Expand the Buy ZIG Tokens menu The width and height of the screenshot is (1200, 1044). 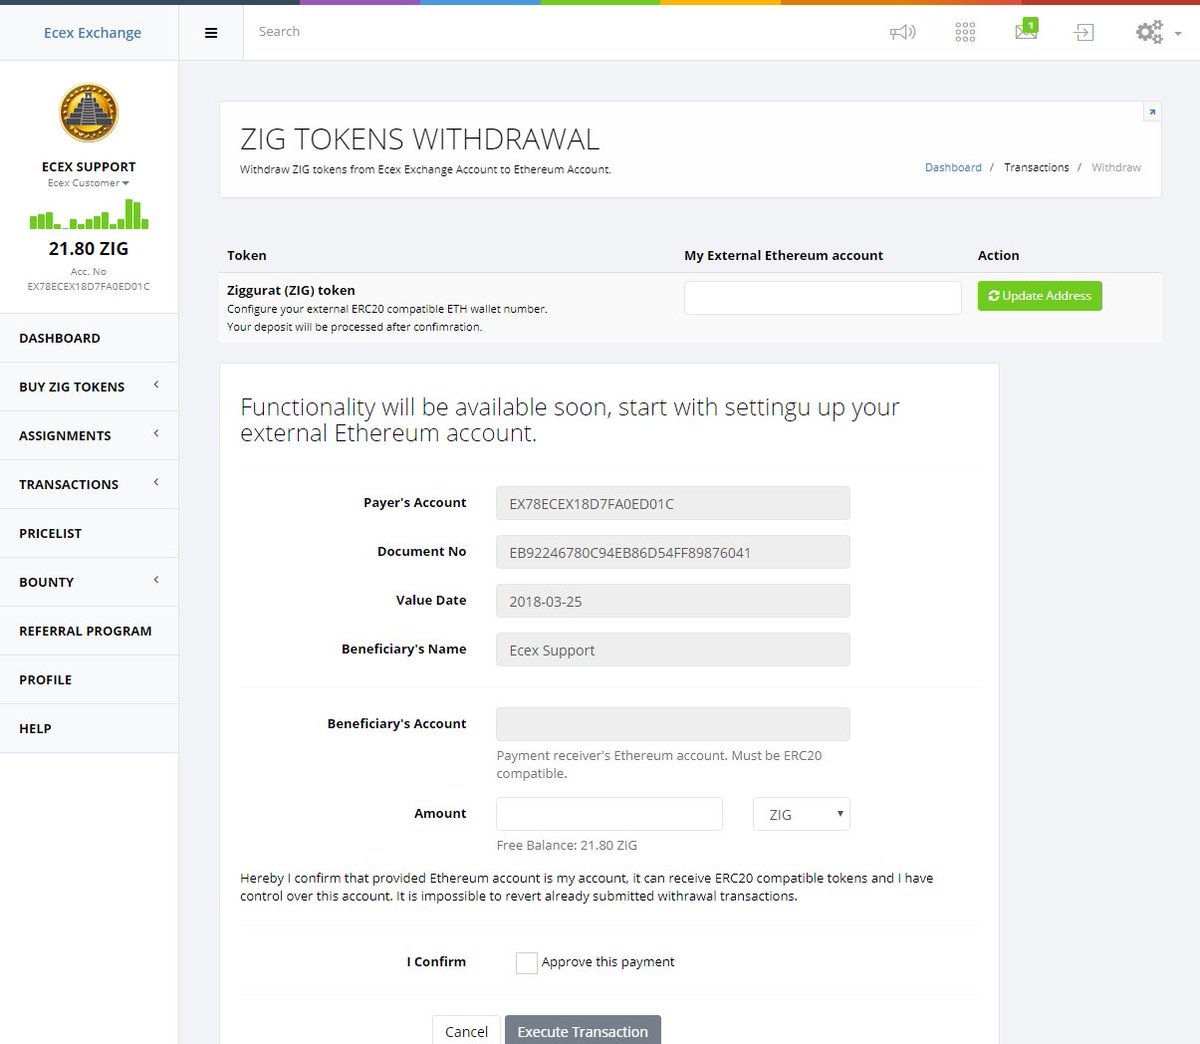[x=89, y=387]
